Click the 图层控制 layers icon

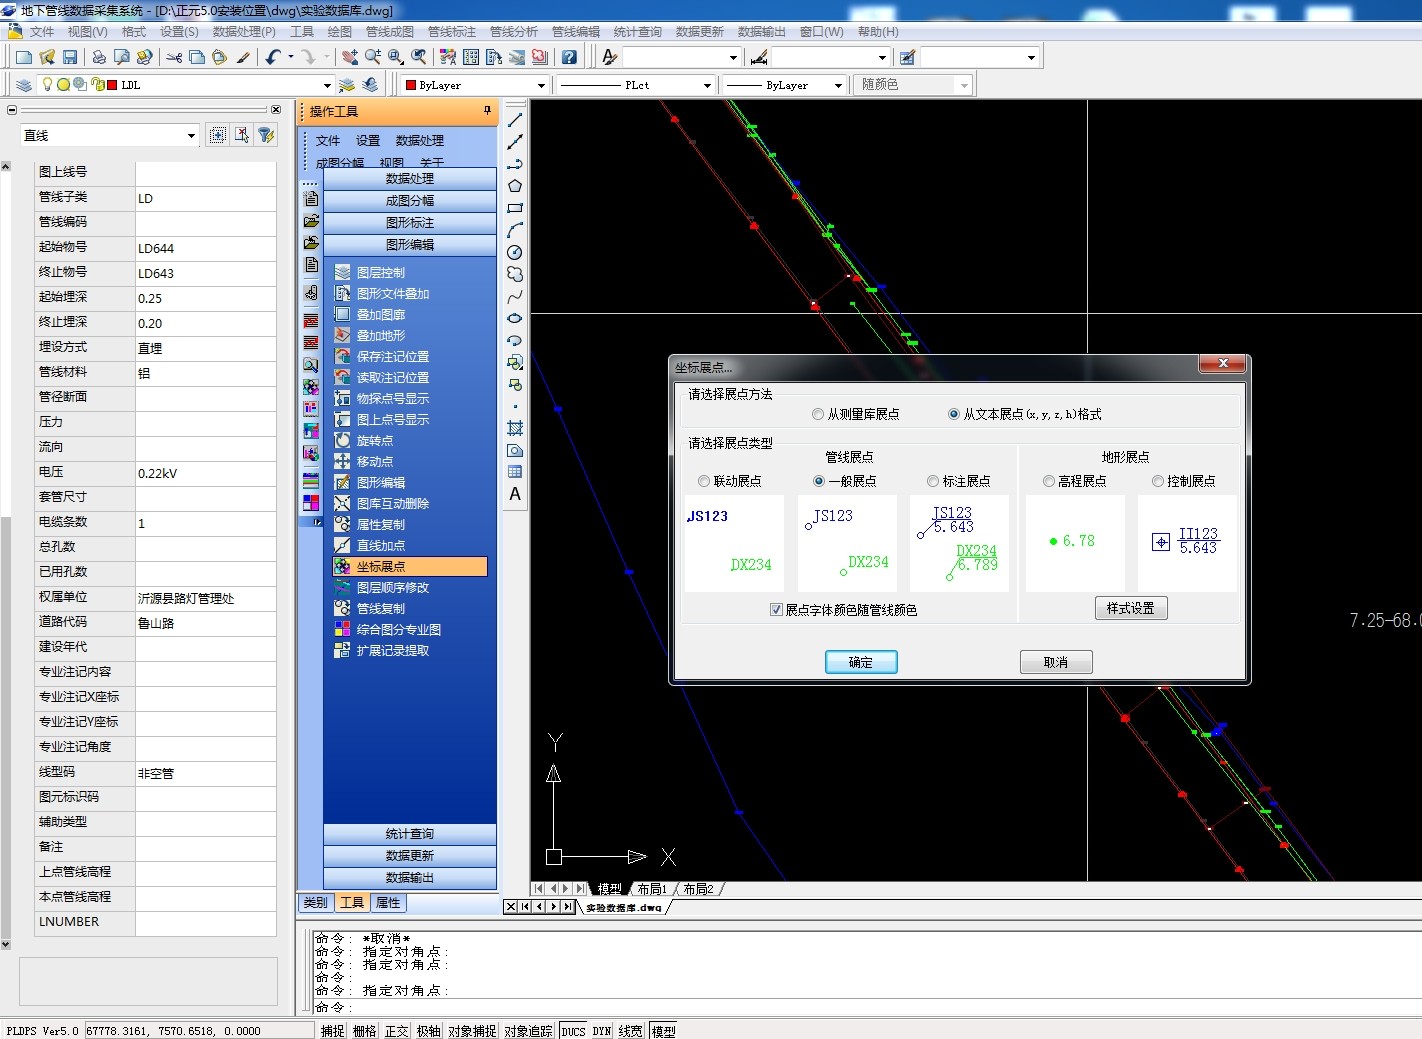click(342, 272)
